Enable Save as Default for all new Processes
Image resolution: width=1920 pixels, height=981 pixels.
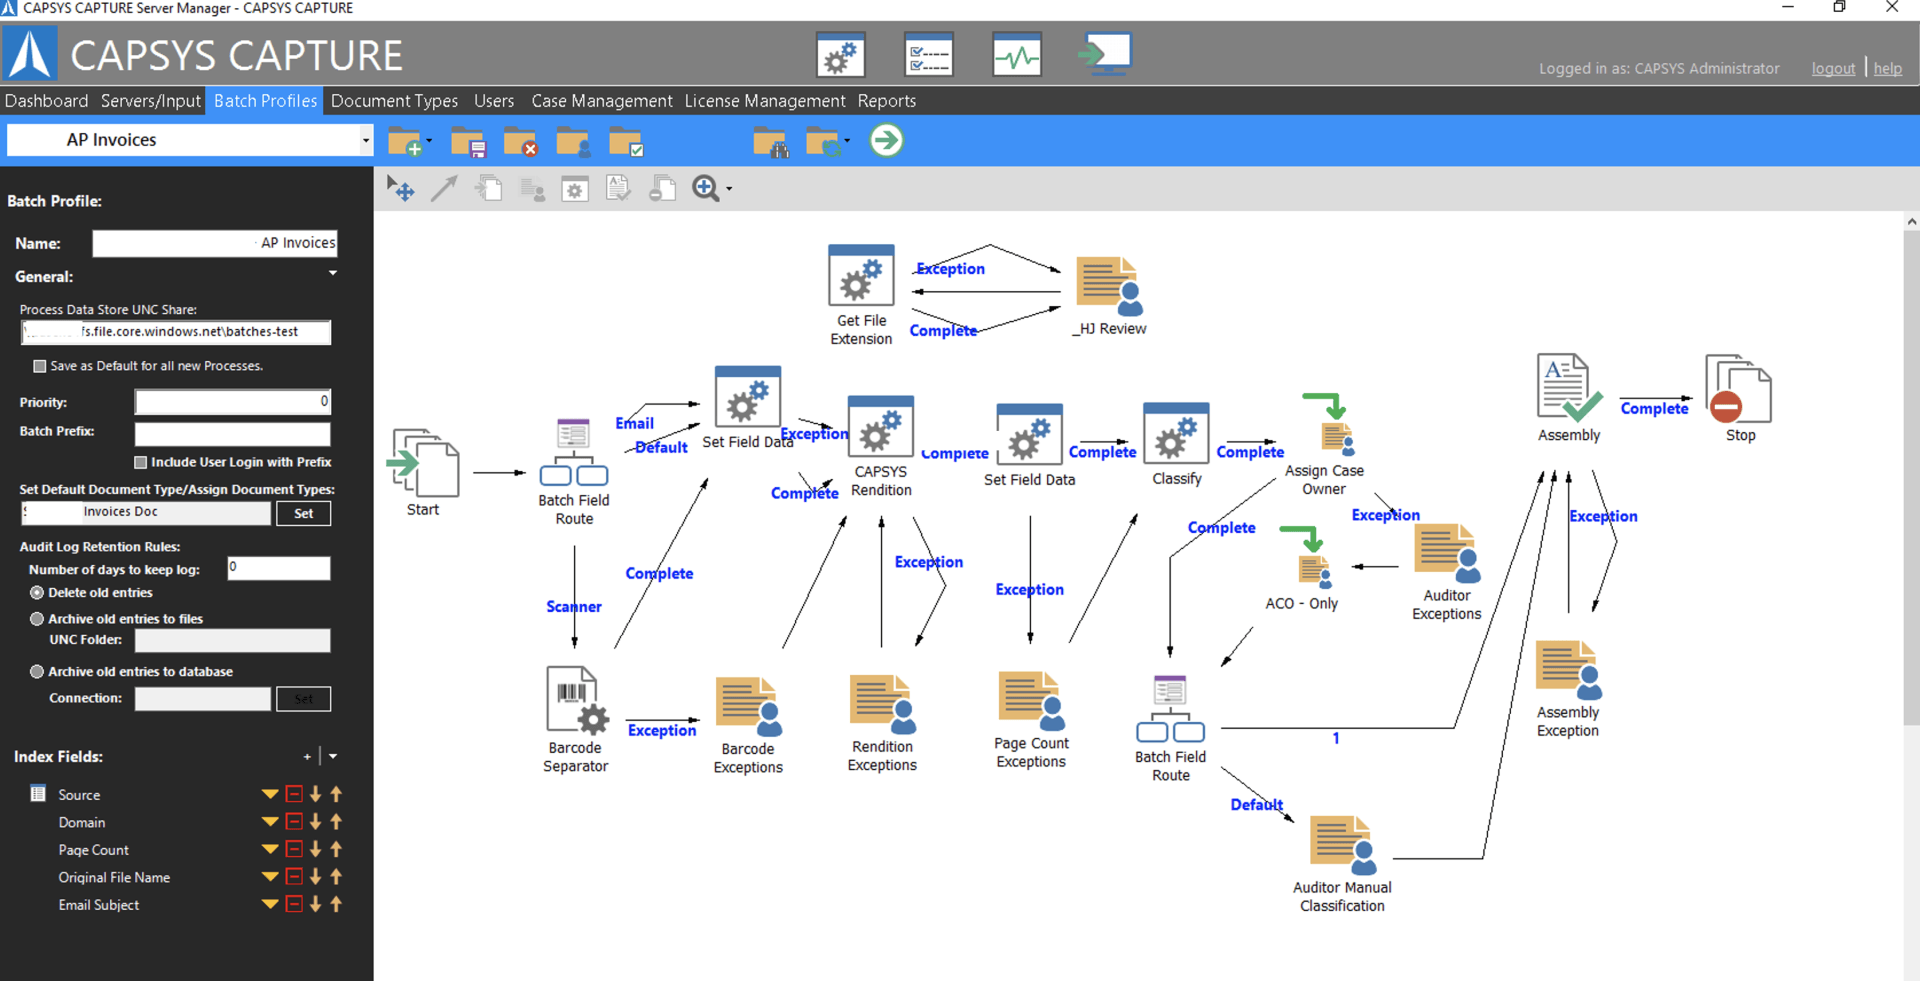point(39,366)
